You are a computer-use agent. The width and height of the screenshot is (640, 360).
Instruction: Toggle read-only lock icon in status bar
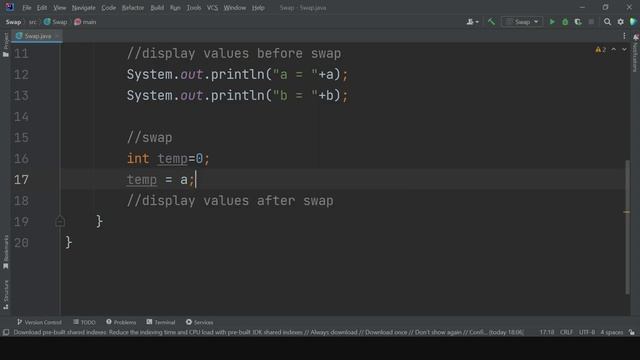(x=632, y=333)
